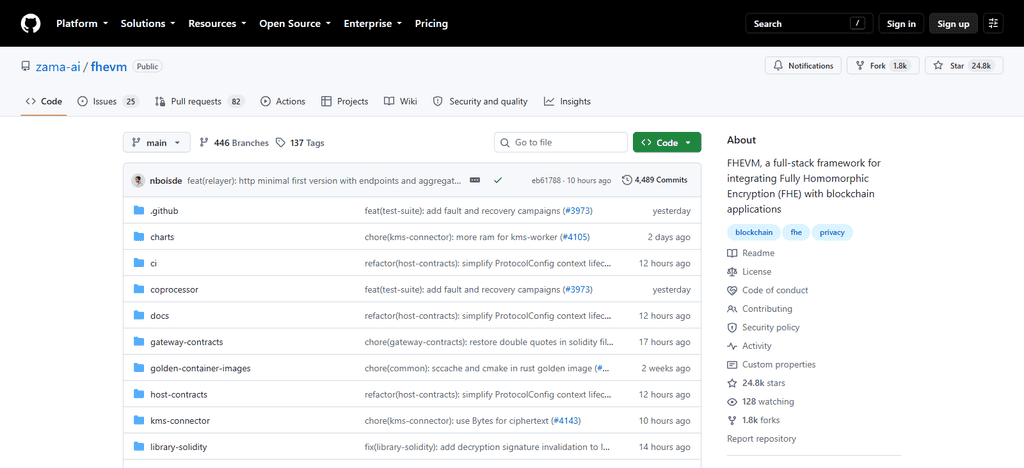Select the Code tab
This screenshot has height=468, width=1024.
(x=44, y=101)
